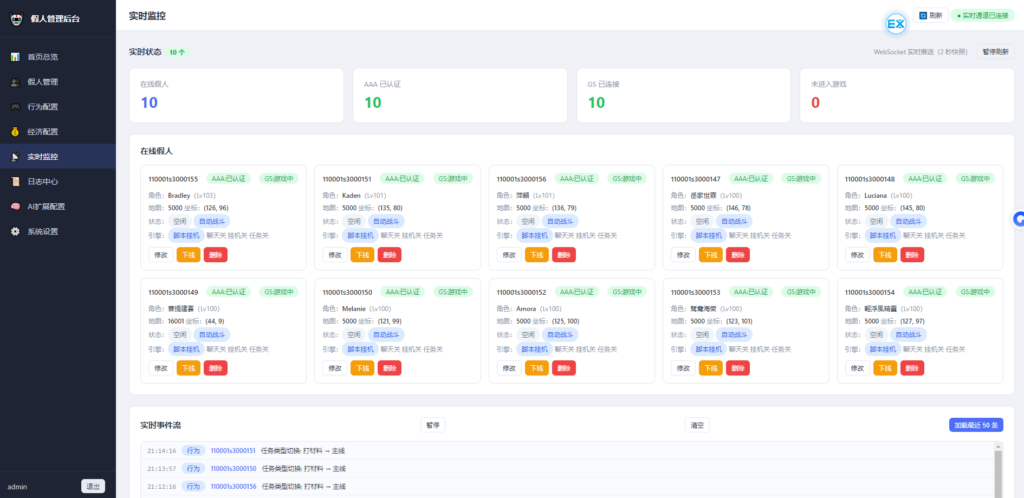Viewport: 1024px width, 498px height.
Task: Click the event stream scrollbar thumb
Action: tap(997, 475)
